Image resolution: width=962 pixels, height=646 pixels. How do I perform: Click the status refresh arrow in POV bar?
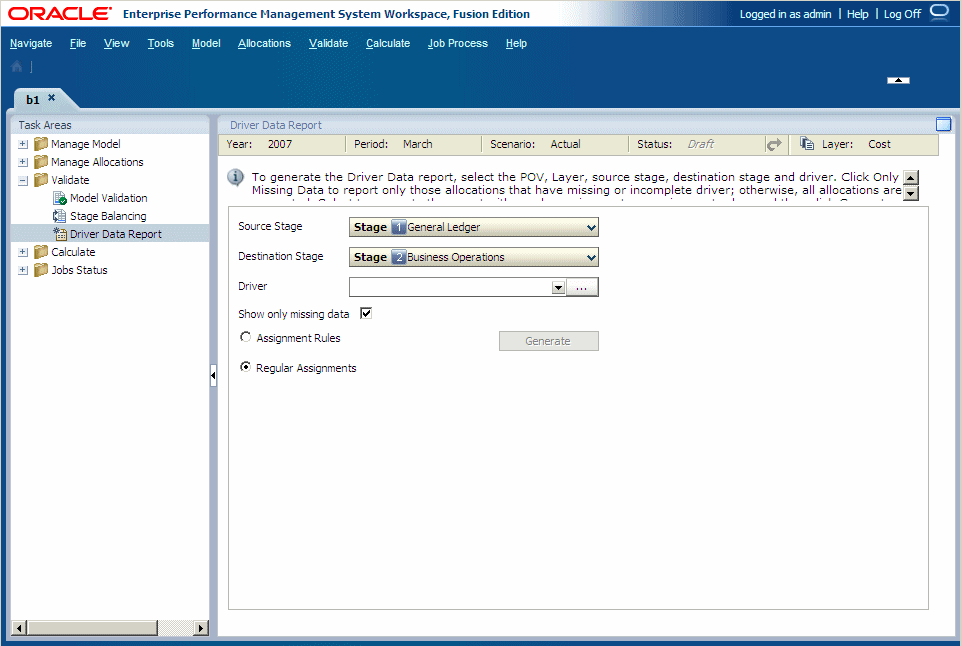click(775, 143)
